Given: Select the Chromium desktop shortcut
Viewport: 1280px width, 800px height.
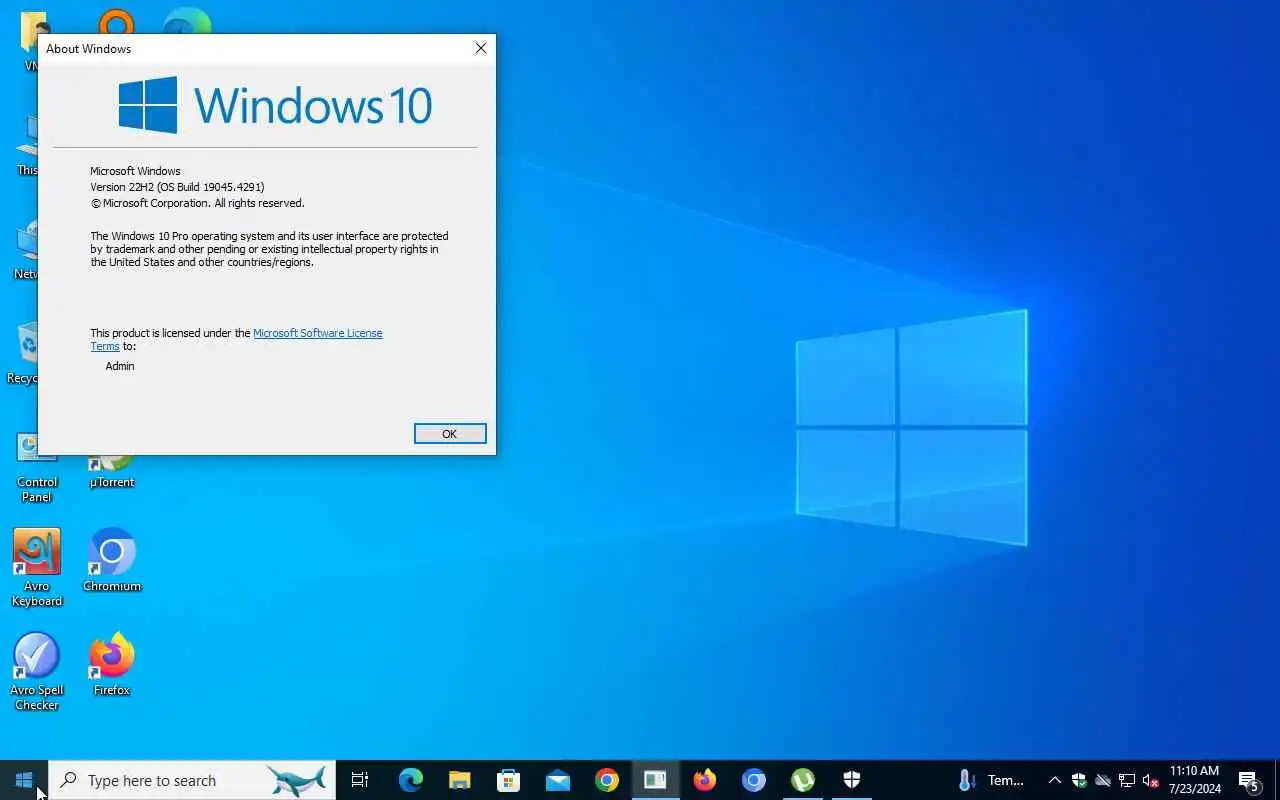Looking at the screenshot, I should click(x=112, y=561).
